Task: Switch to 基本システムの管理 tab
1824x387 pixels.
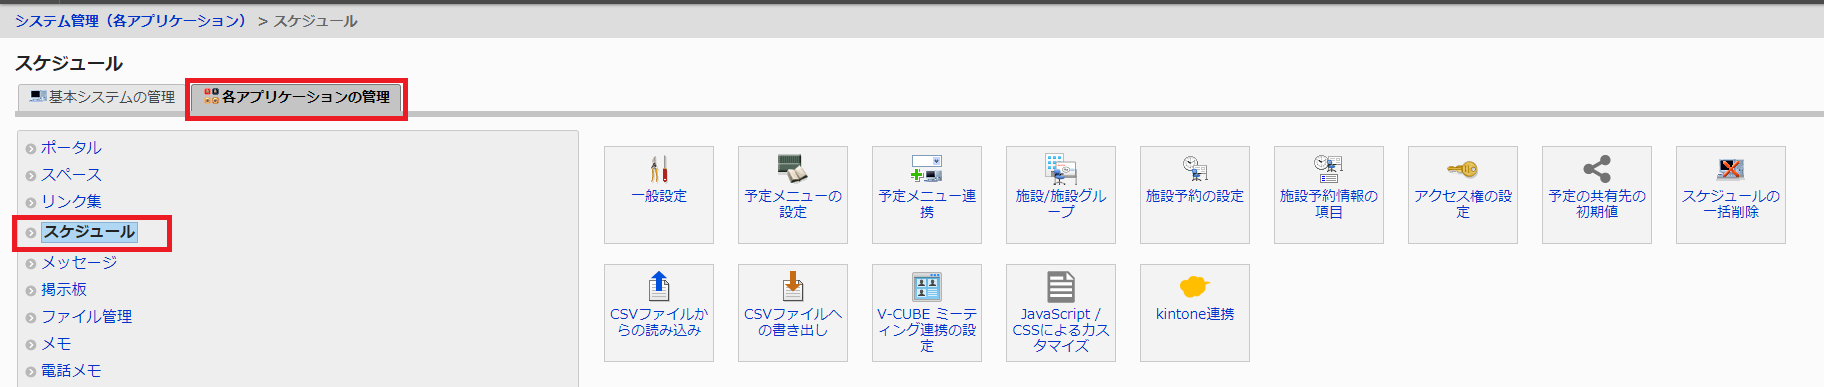Action: click(101, 97)
